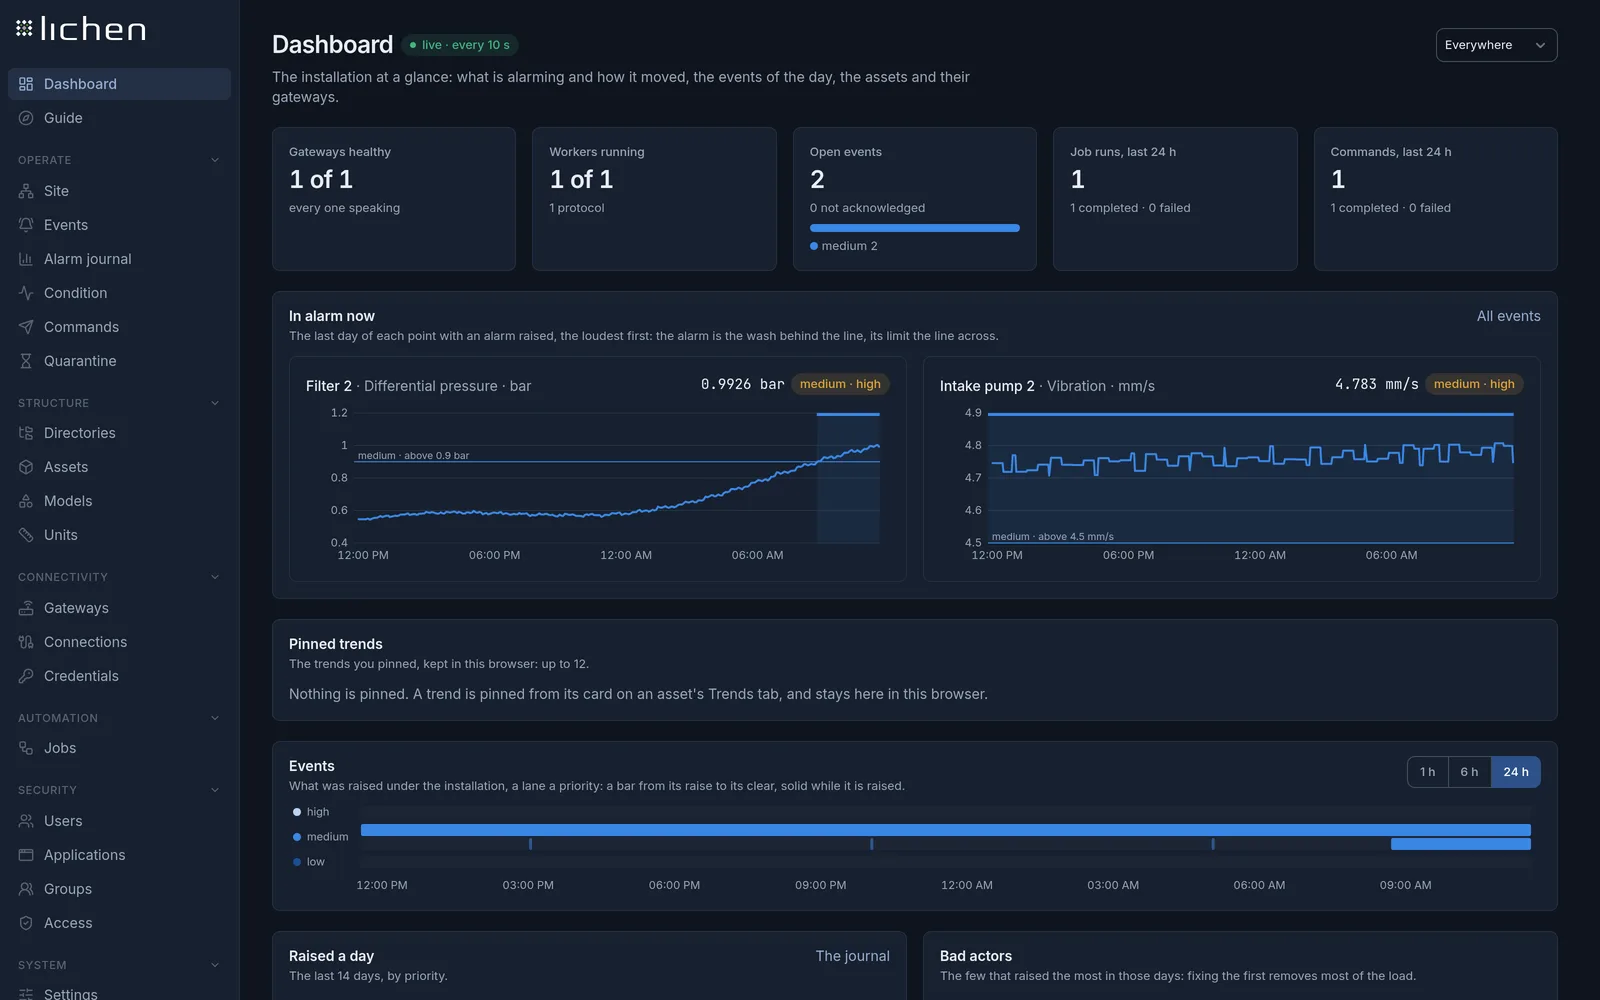Open the Settings sidebar item

point(119,991)
